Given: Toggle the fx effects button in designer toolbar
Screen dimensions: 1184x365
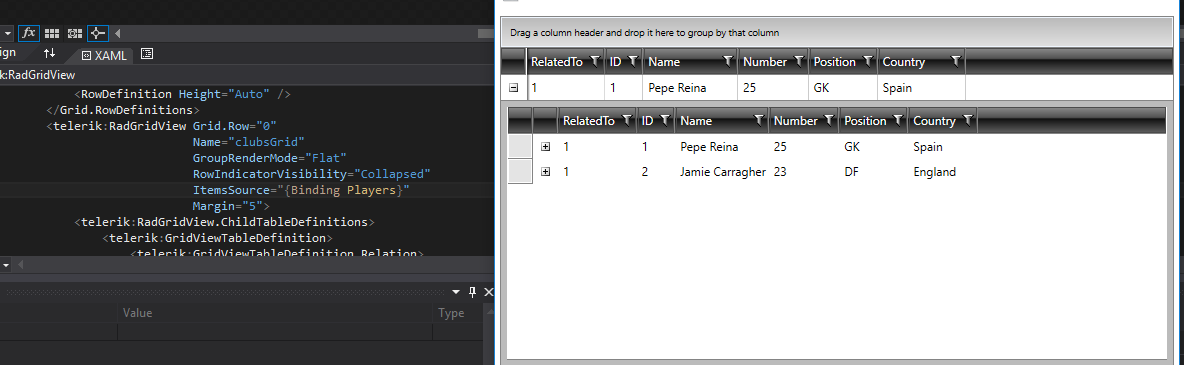Looking at the screenshot, I should (x=29, y=33).
